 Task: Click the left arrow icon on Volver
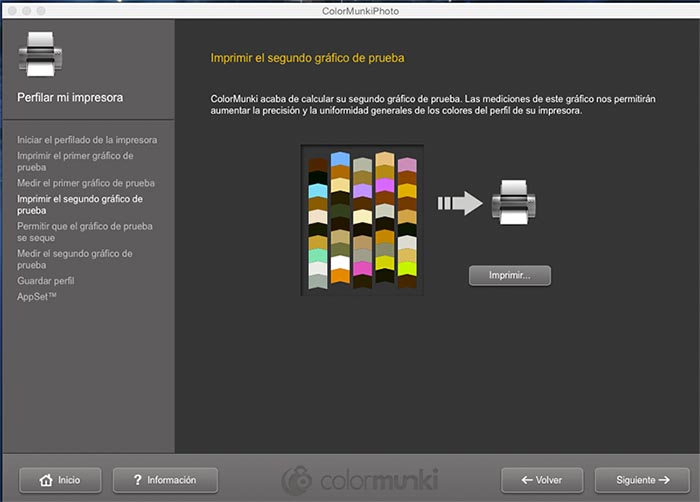(x=527, y=480)
